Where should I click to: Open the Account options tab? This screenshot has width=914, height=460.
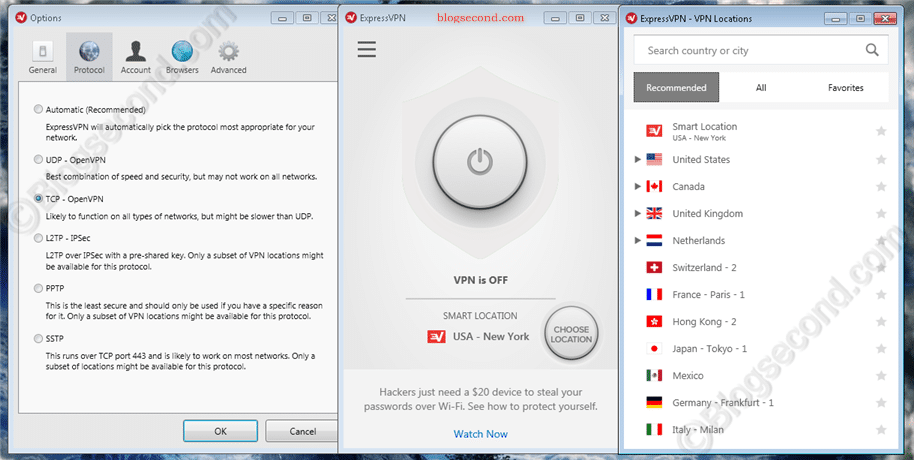(136, 57)
